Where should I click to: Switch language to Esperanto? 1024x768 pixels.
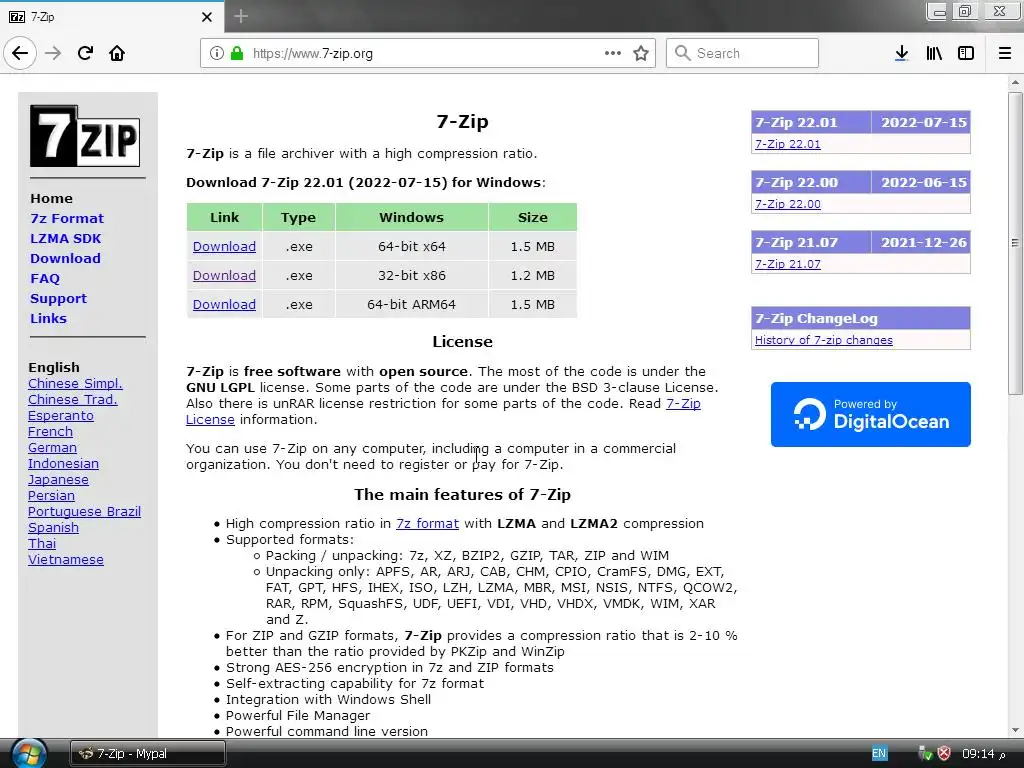click(x=61, y=415)
